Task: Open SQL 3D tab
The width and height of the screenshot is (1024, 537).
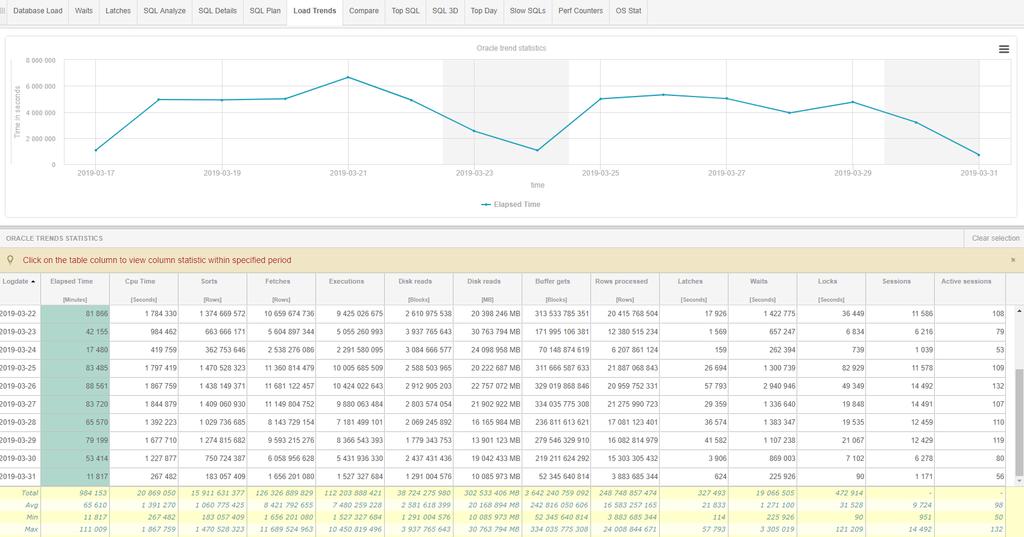Action: (x=445, y=11)
